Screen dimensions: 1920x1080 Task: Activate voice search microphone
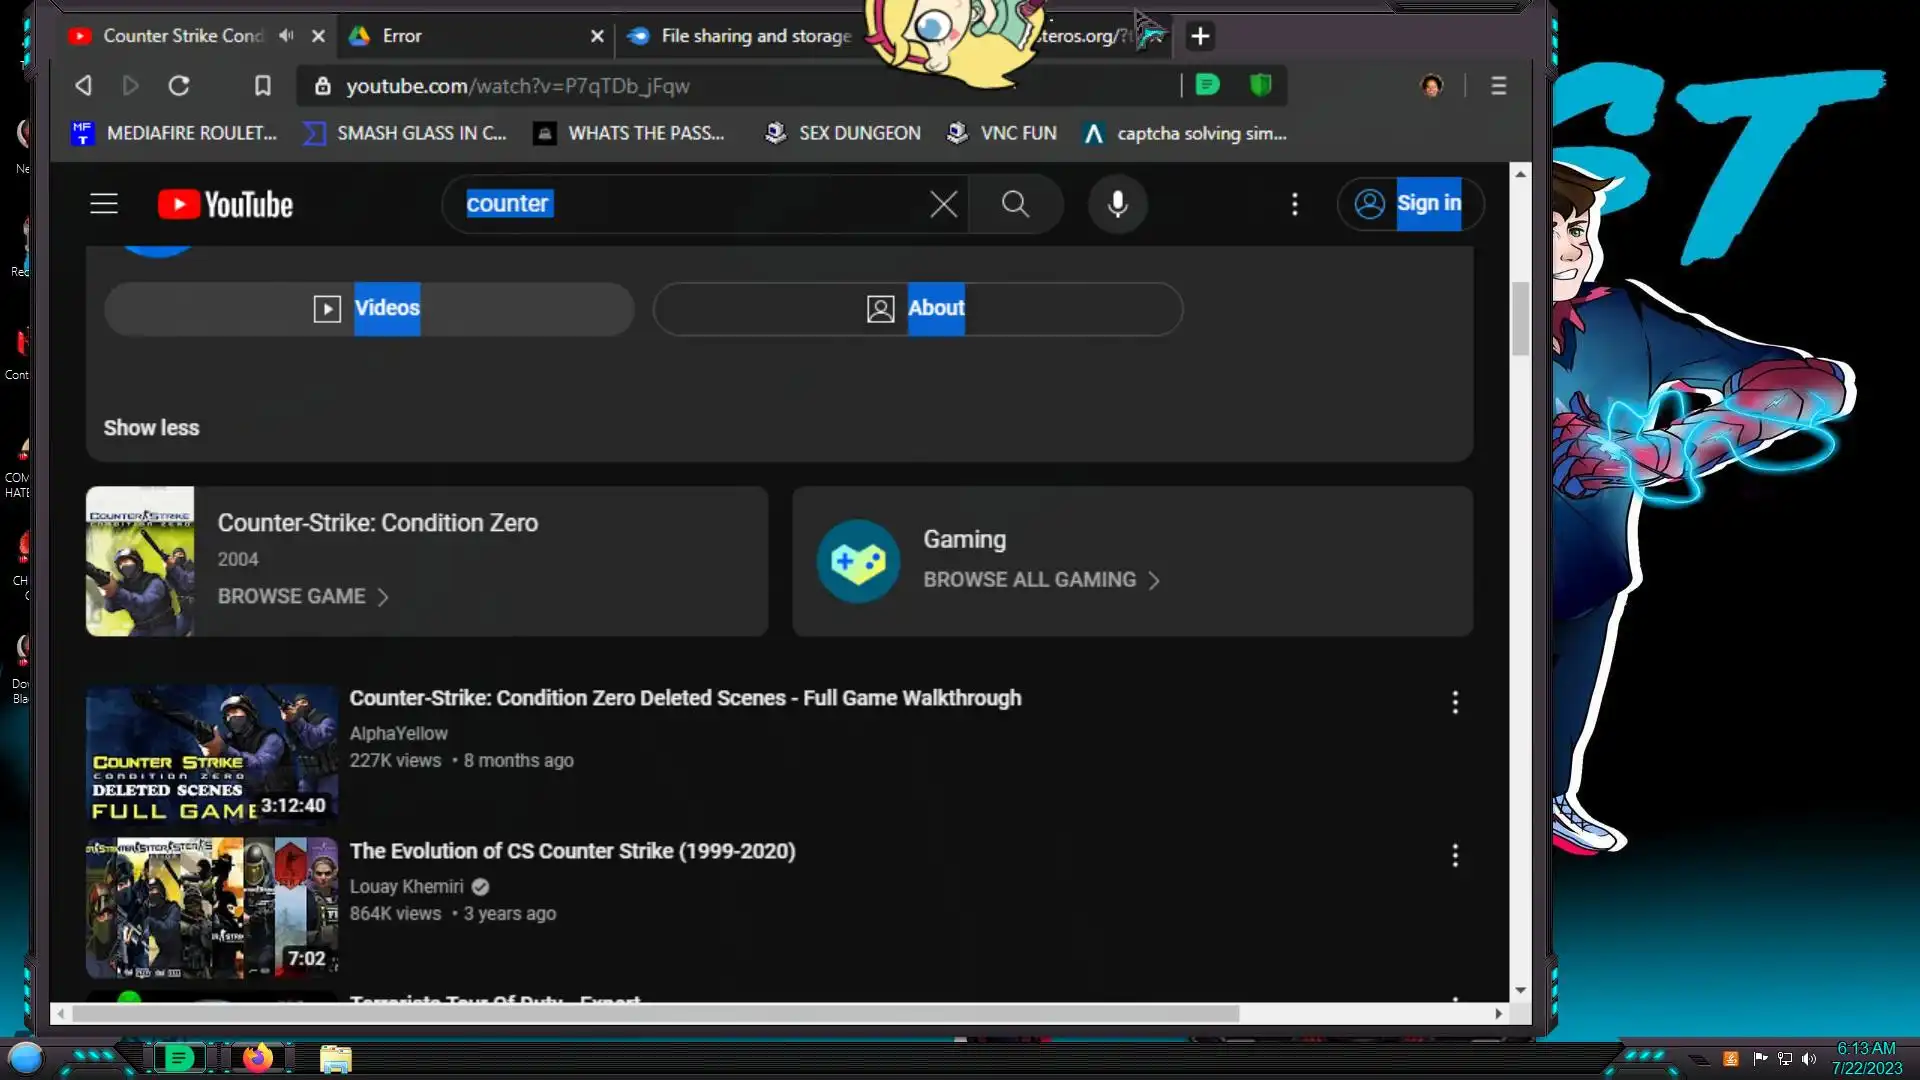1117,204
